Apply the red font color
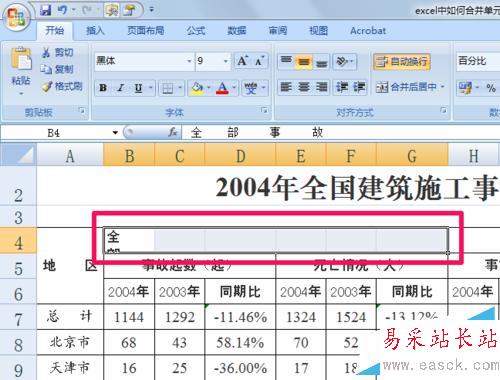 tap(222, 88)
